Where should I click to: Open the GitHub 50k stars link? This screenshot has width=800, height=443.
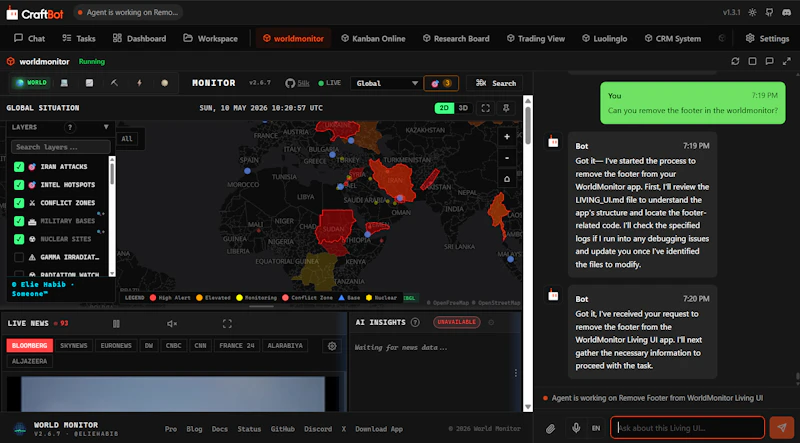(x=297, y=83)
